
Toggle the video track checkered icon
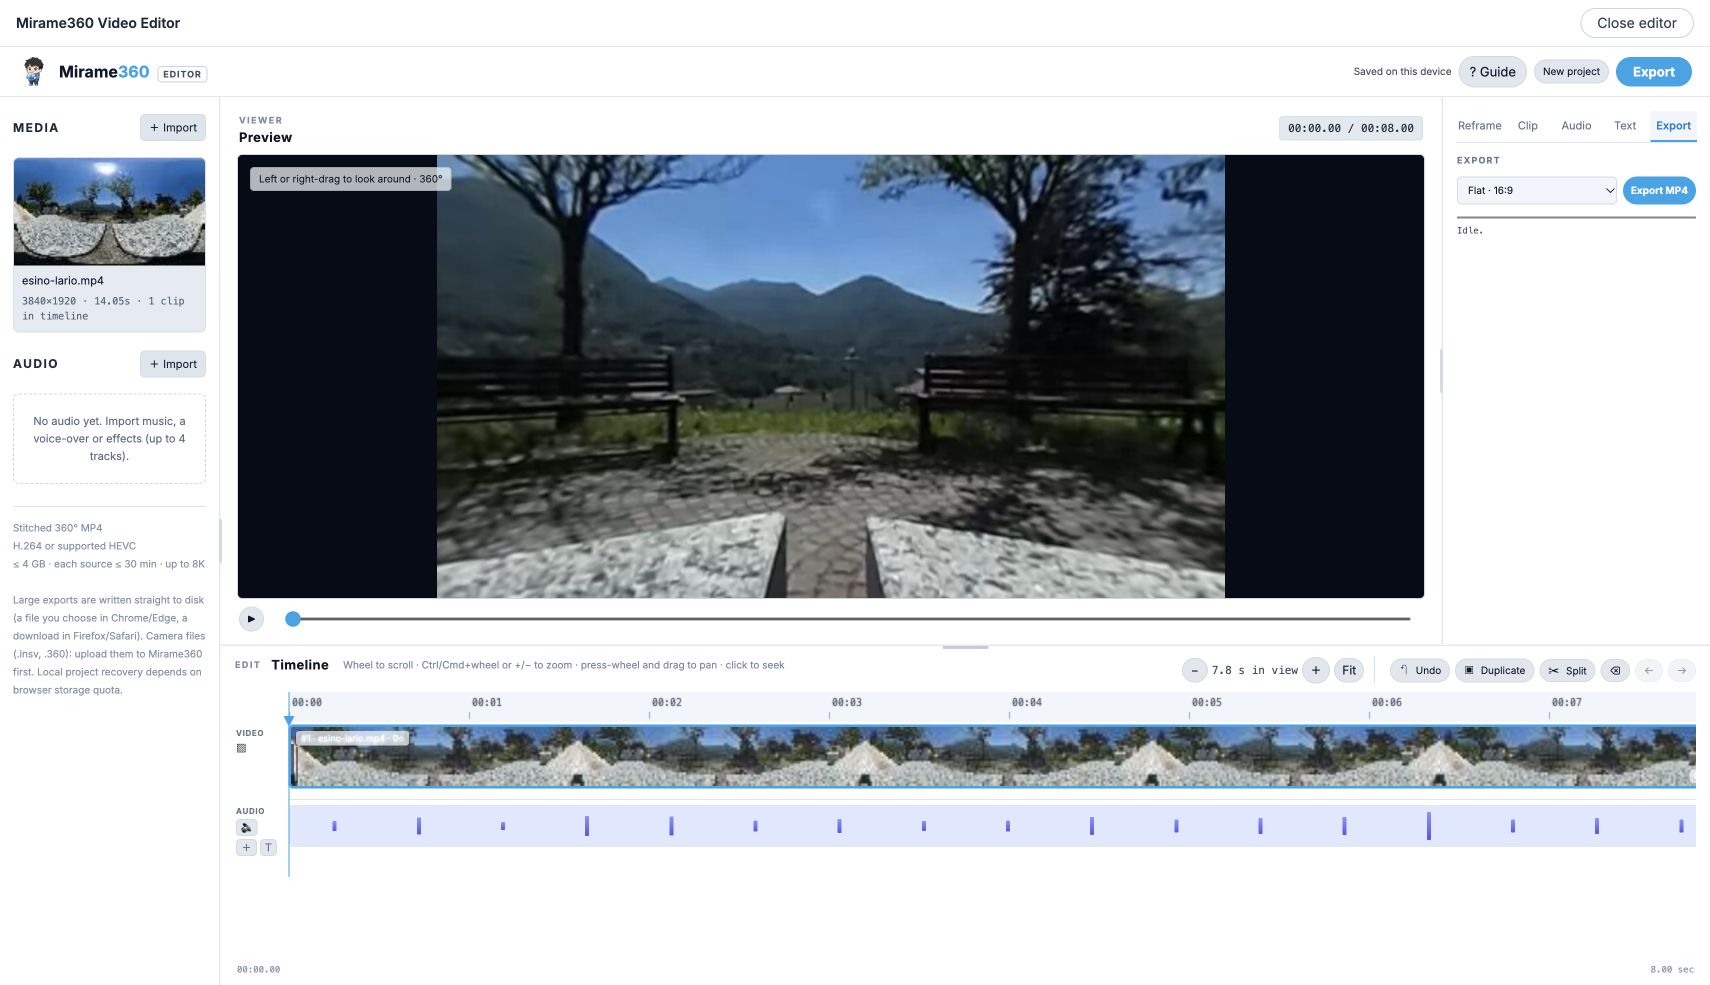click(x=241, y=748)
